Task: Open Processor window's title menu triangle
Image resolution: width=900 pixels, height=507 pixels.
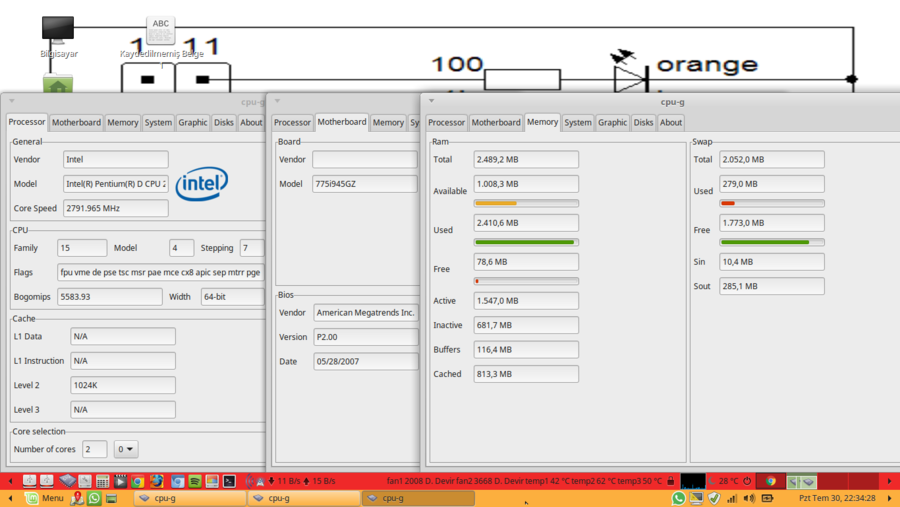Action: [x=11, y=101]
